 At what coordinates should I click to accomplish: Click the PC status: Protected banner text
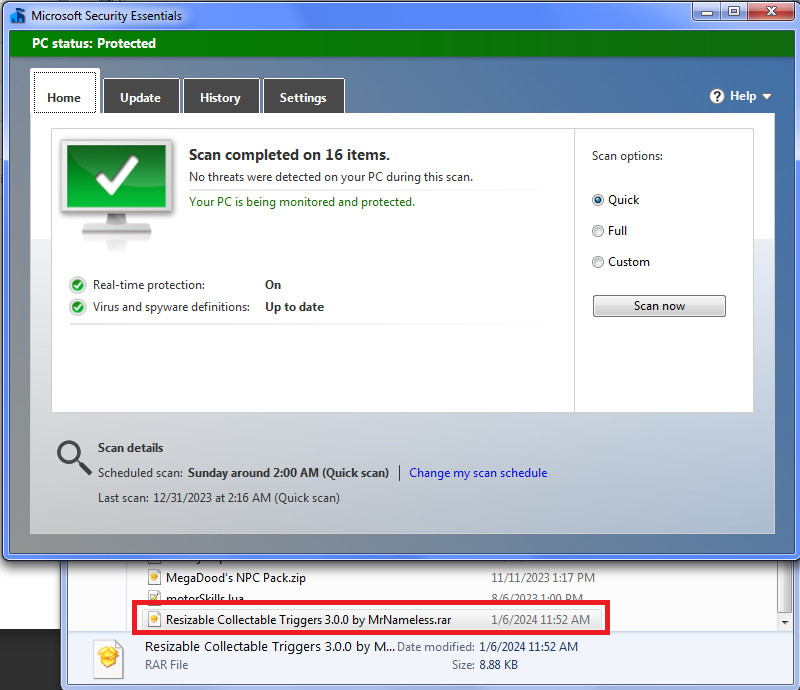(x=94, y=43)
